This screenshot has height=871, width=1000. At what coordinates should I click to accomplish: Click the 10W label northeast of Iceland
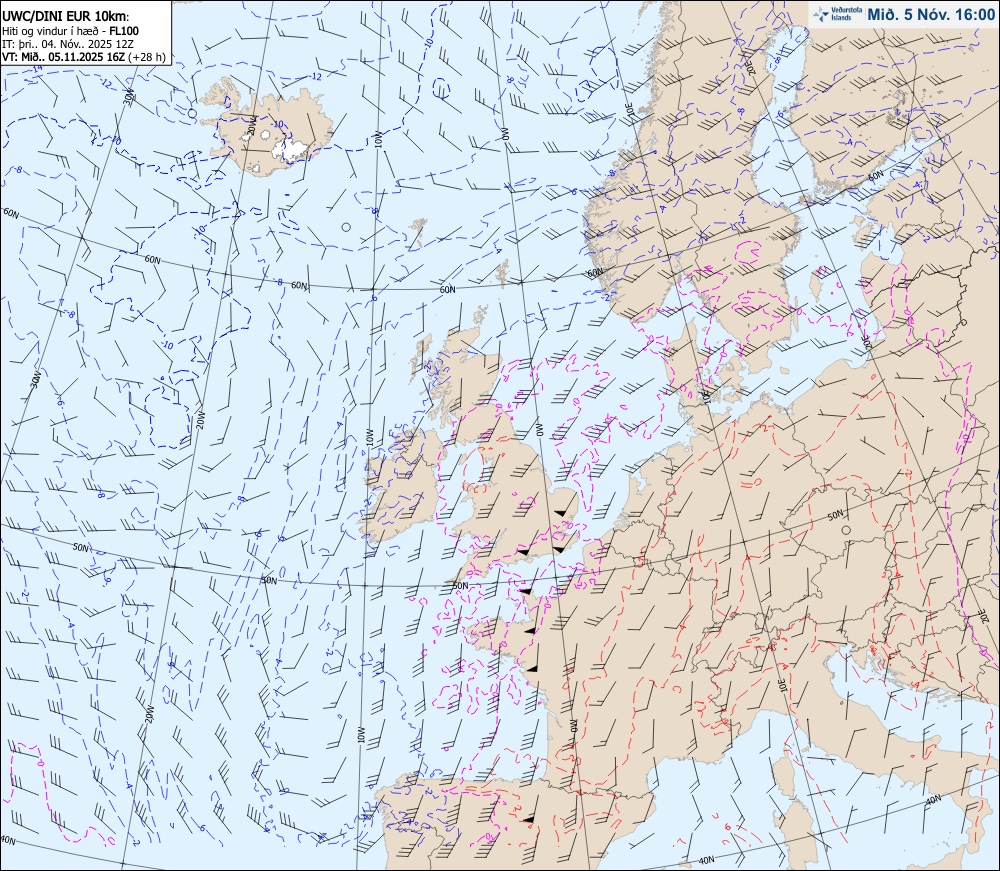click(378, 140)
